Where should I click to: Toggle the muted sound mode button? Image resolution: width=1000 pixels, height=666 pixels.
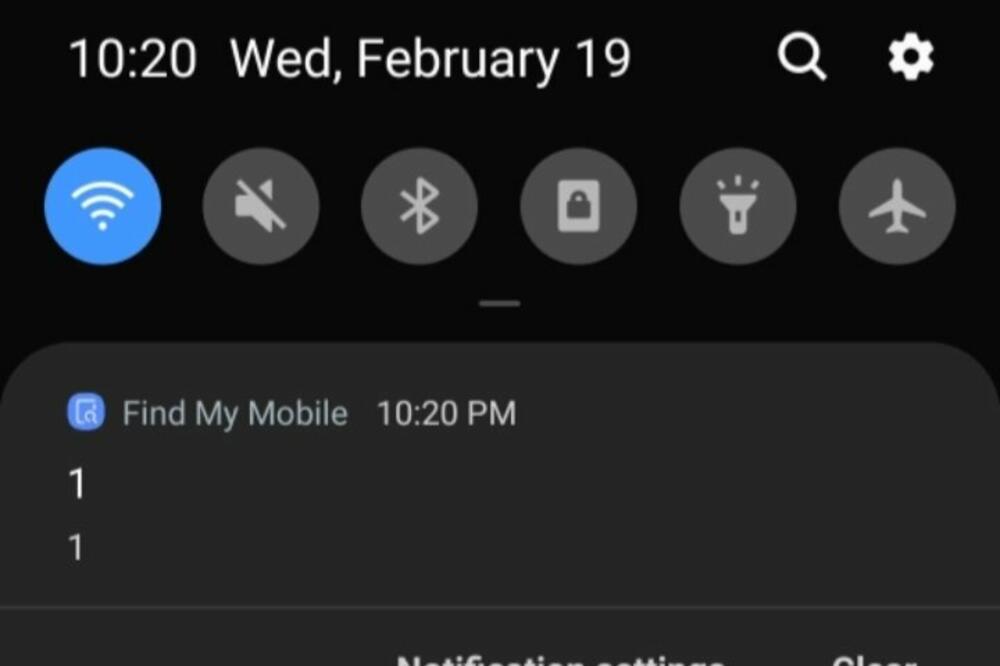pyautogui.click(x=261, y=205)
